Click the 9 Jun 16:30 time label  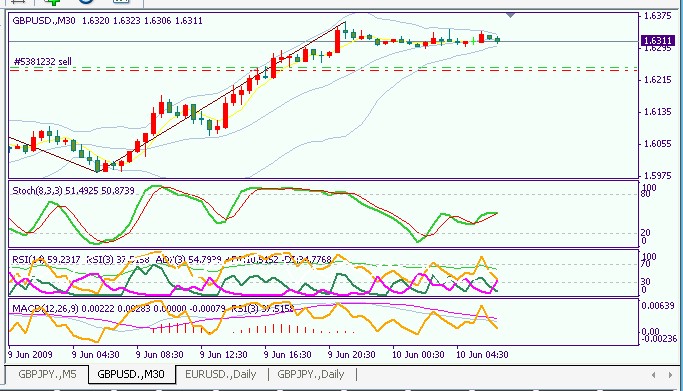pyautogui.click(x=287, y=354)
